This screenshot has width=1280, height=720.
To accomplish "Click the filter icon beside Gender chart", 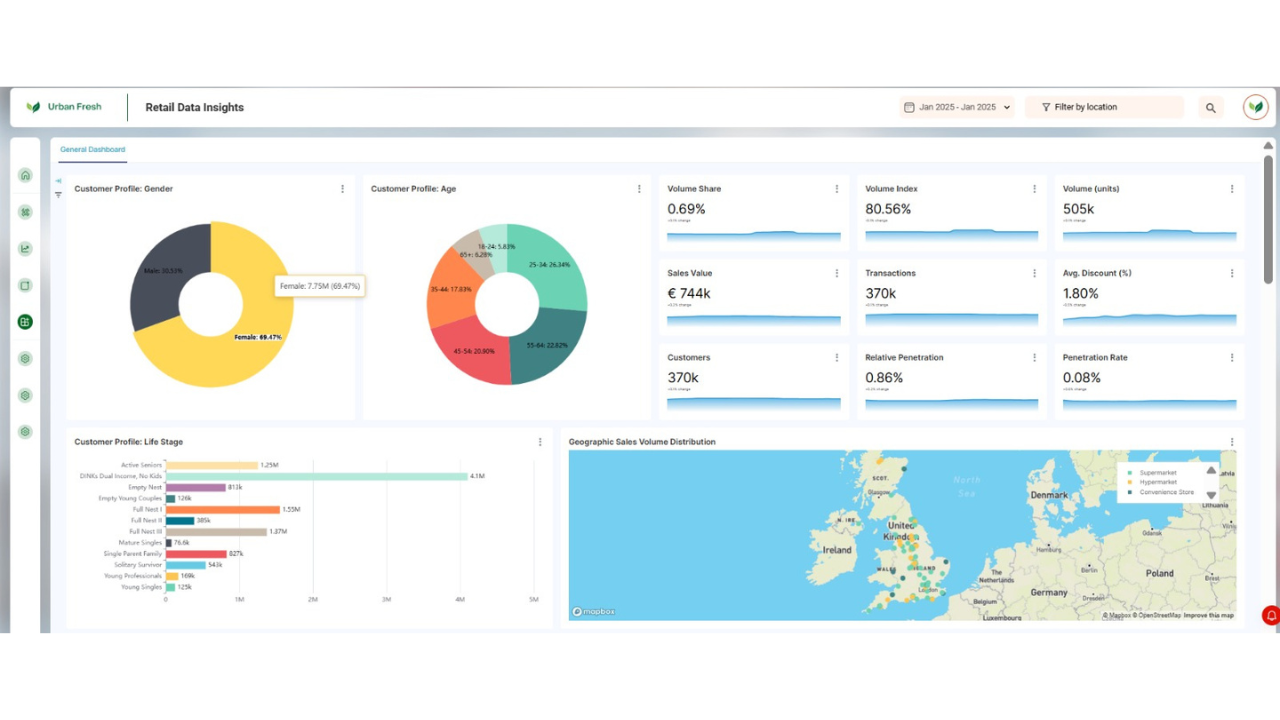I will point(58,195).
